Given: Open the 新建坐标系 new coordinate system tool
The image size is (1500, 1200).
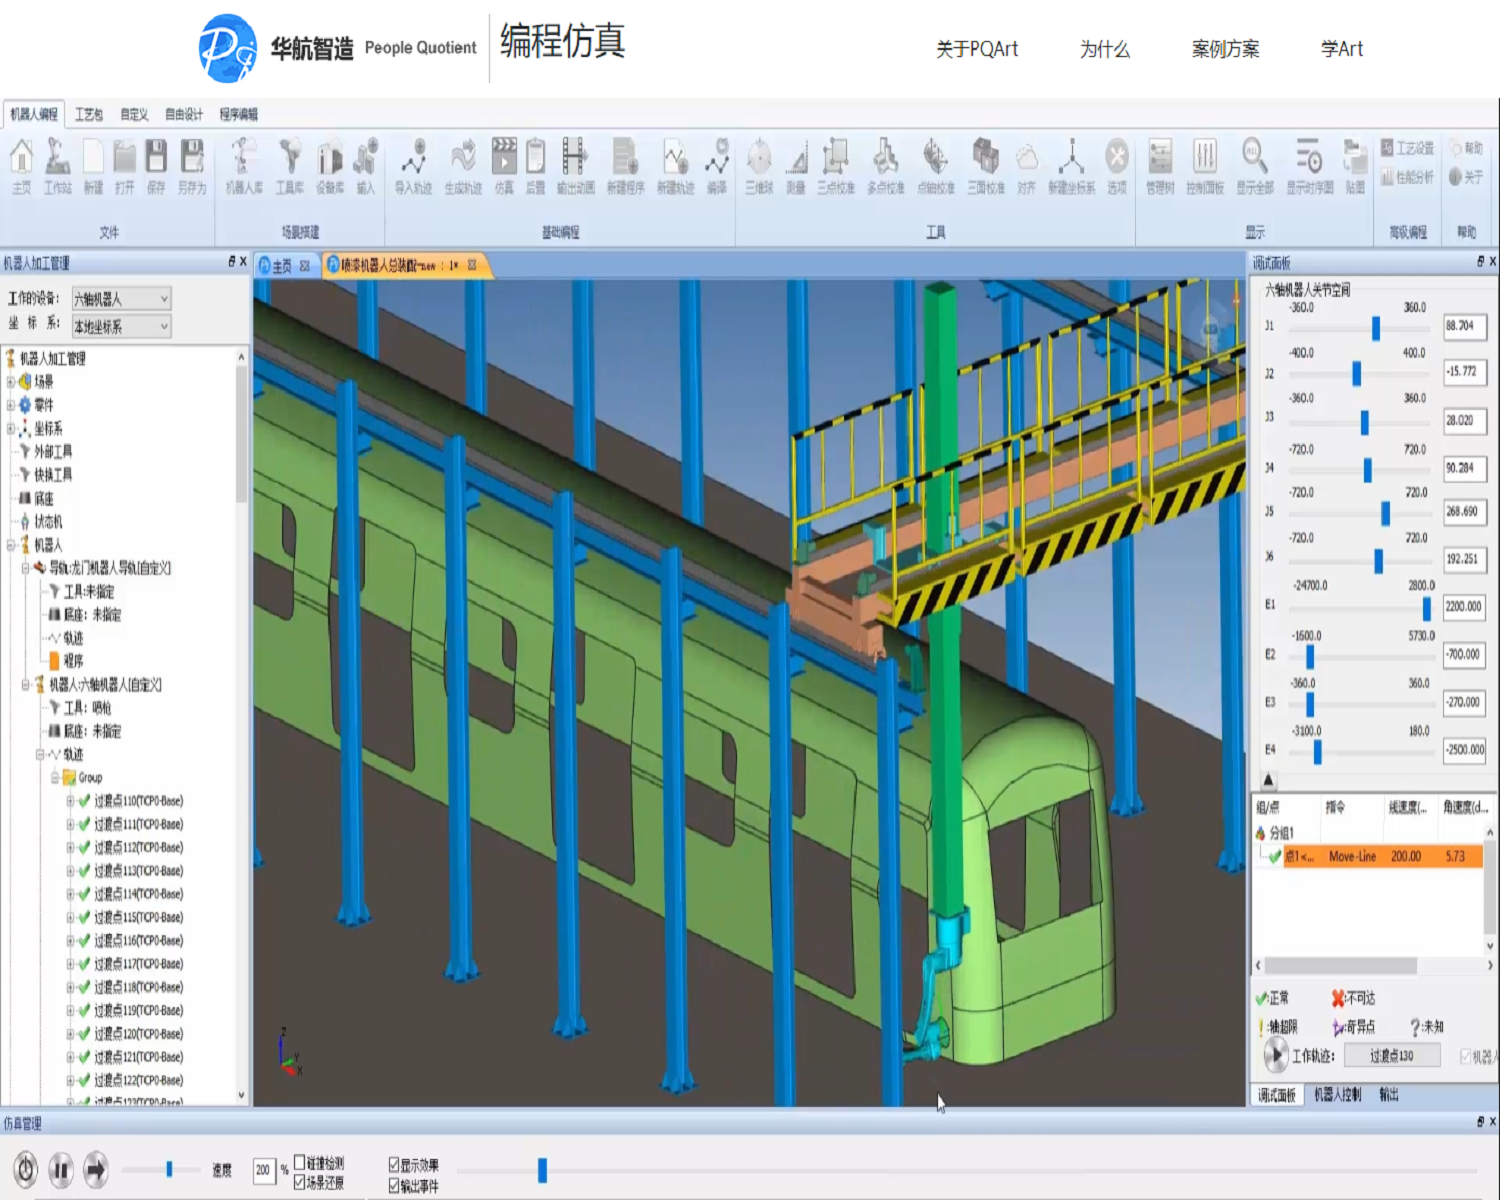Looking at the screenshot, I should coord(1071,164).
